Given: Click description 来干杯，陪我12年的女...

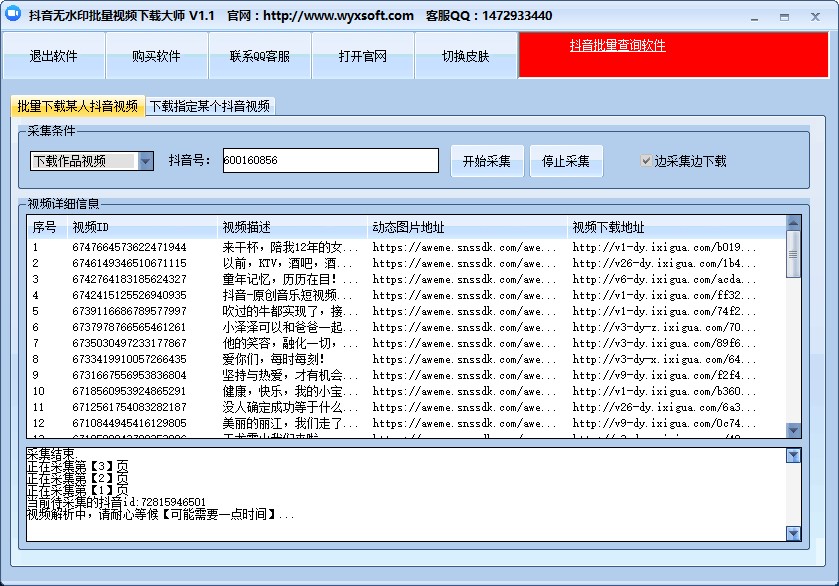Looking at the screenshot, I should pos(290,247).
